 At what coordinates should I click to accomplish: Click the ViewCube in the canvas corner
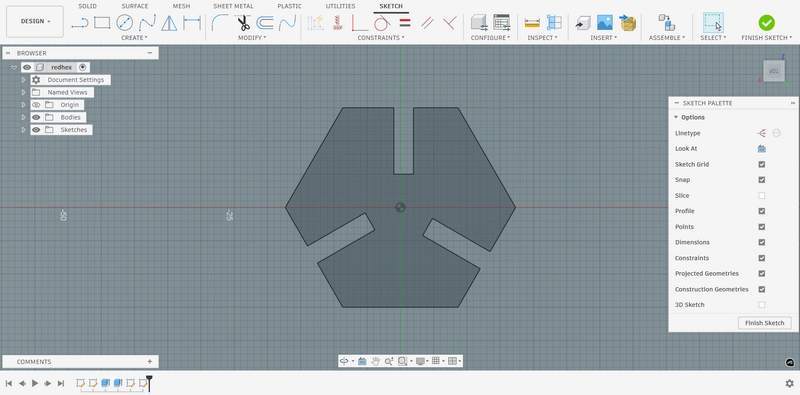(774, 71)
